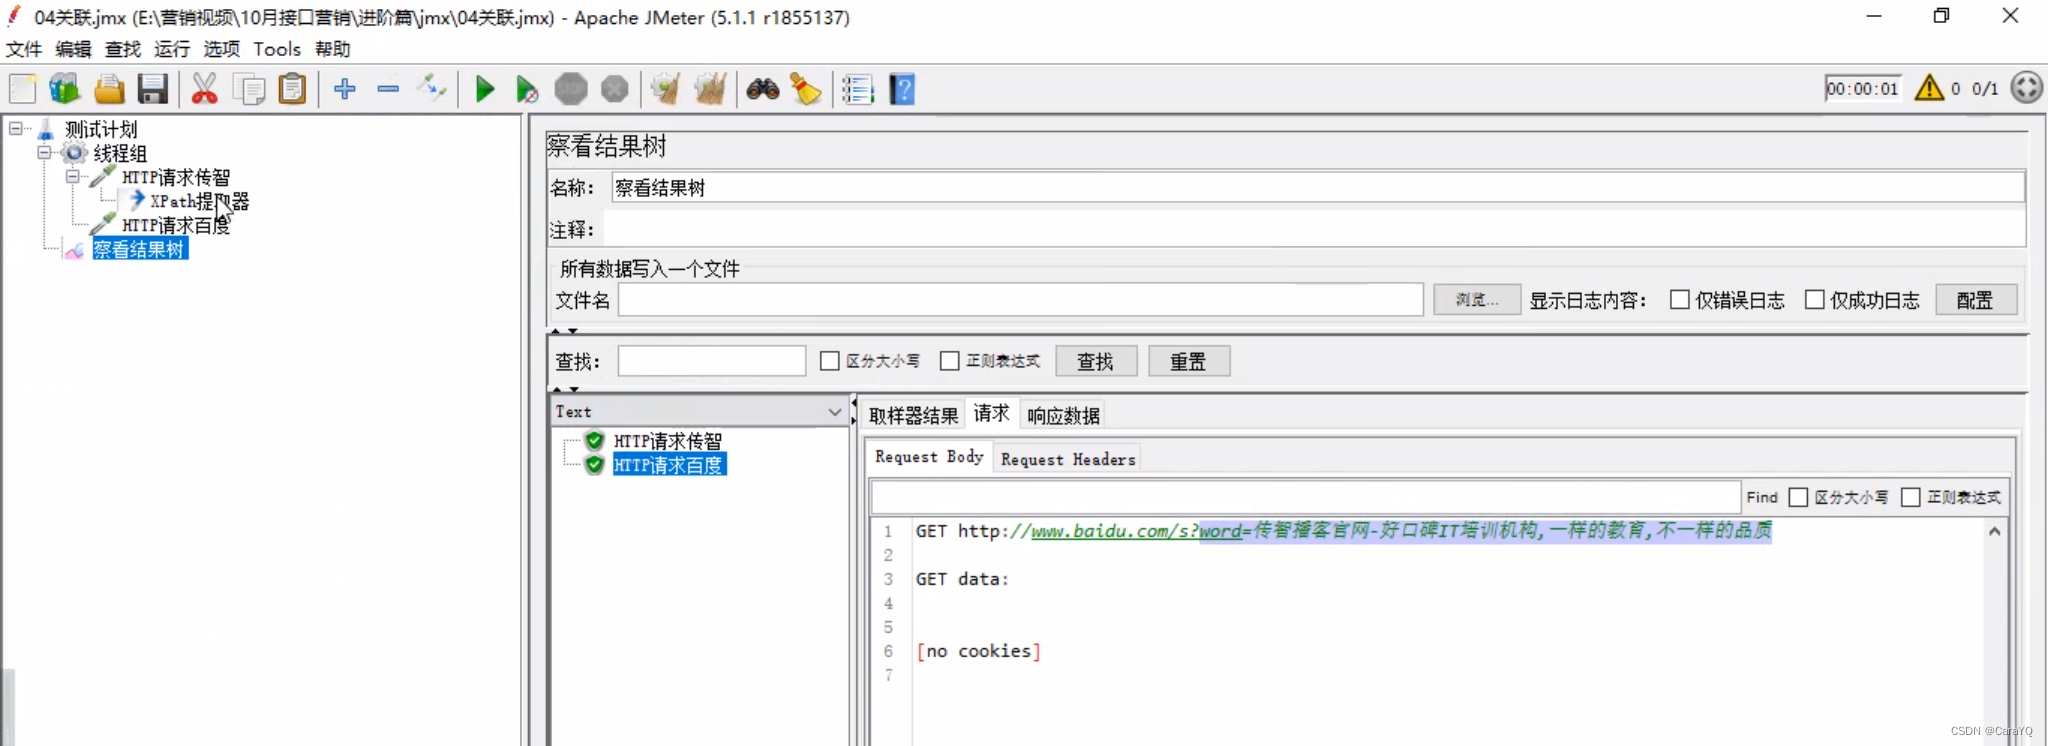Click the Expand all plus icon

(345, 89)
